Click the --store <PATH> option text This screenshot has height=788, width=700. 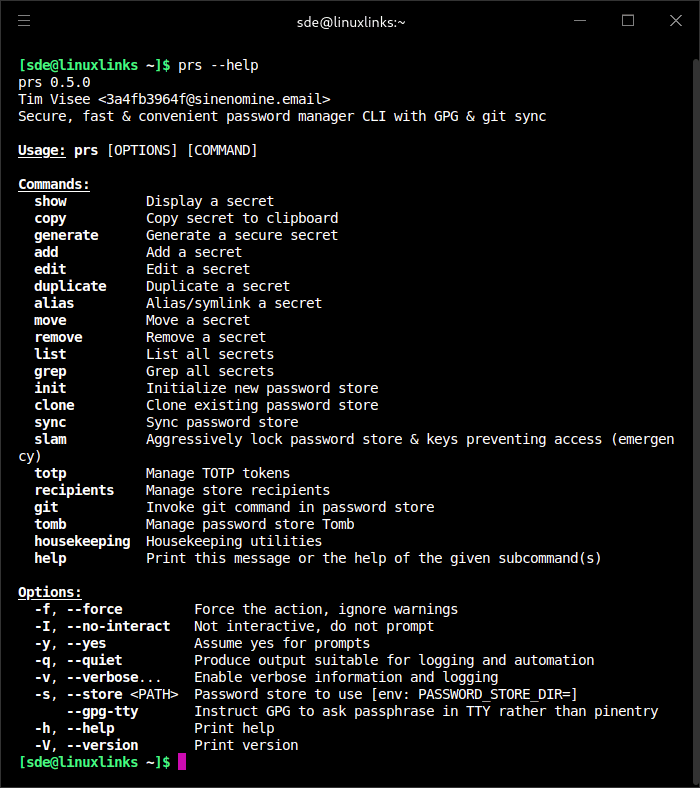[123, 694]
